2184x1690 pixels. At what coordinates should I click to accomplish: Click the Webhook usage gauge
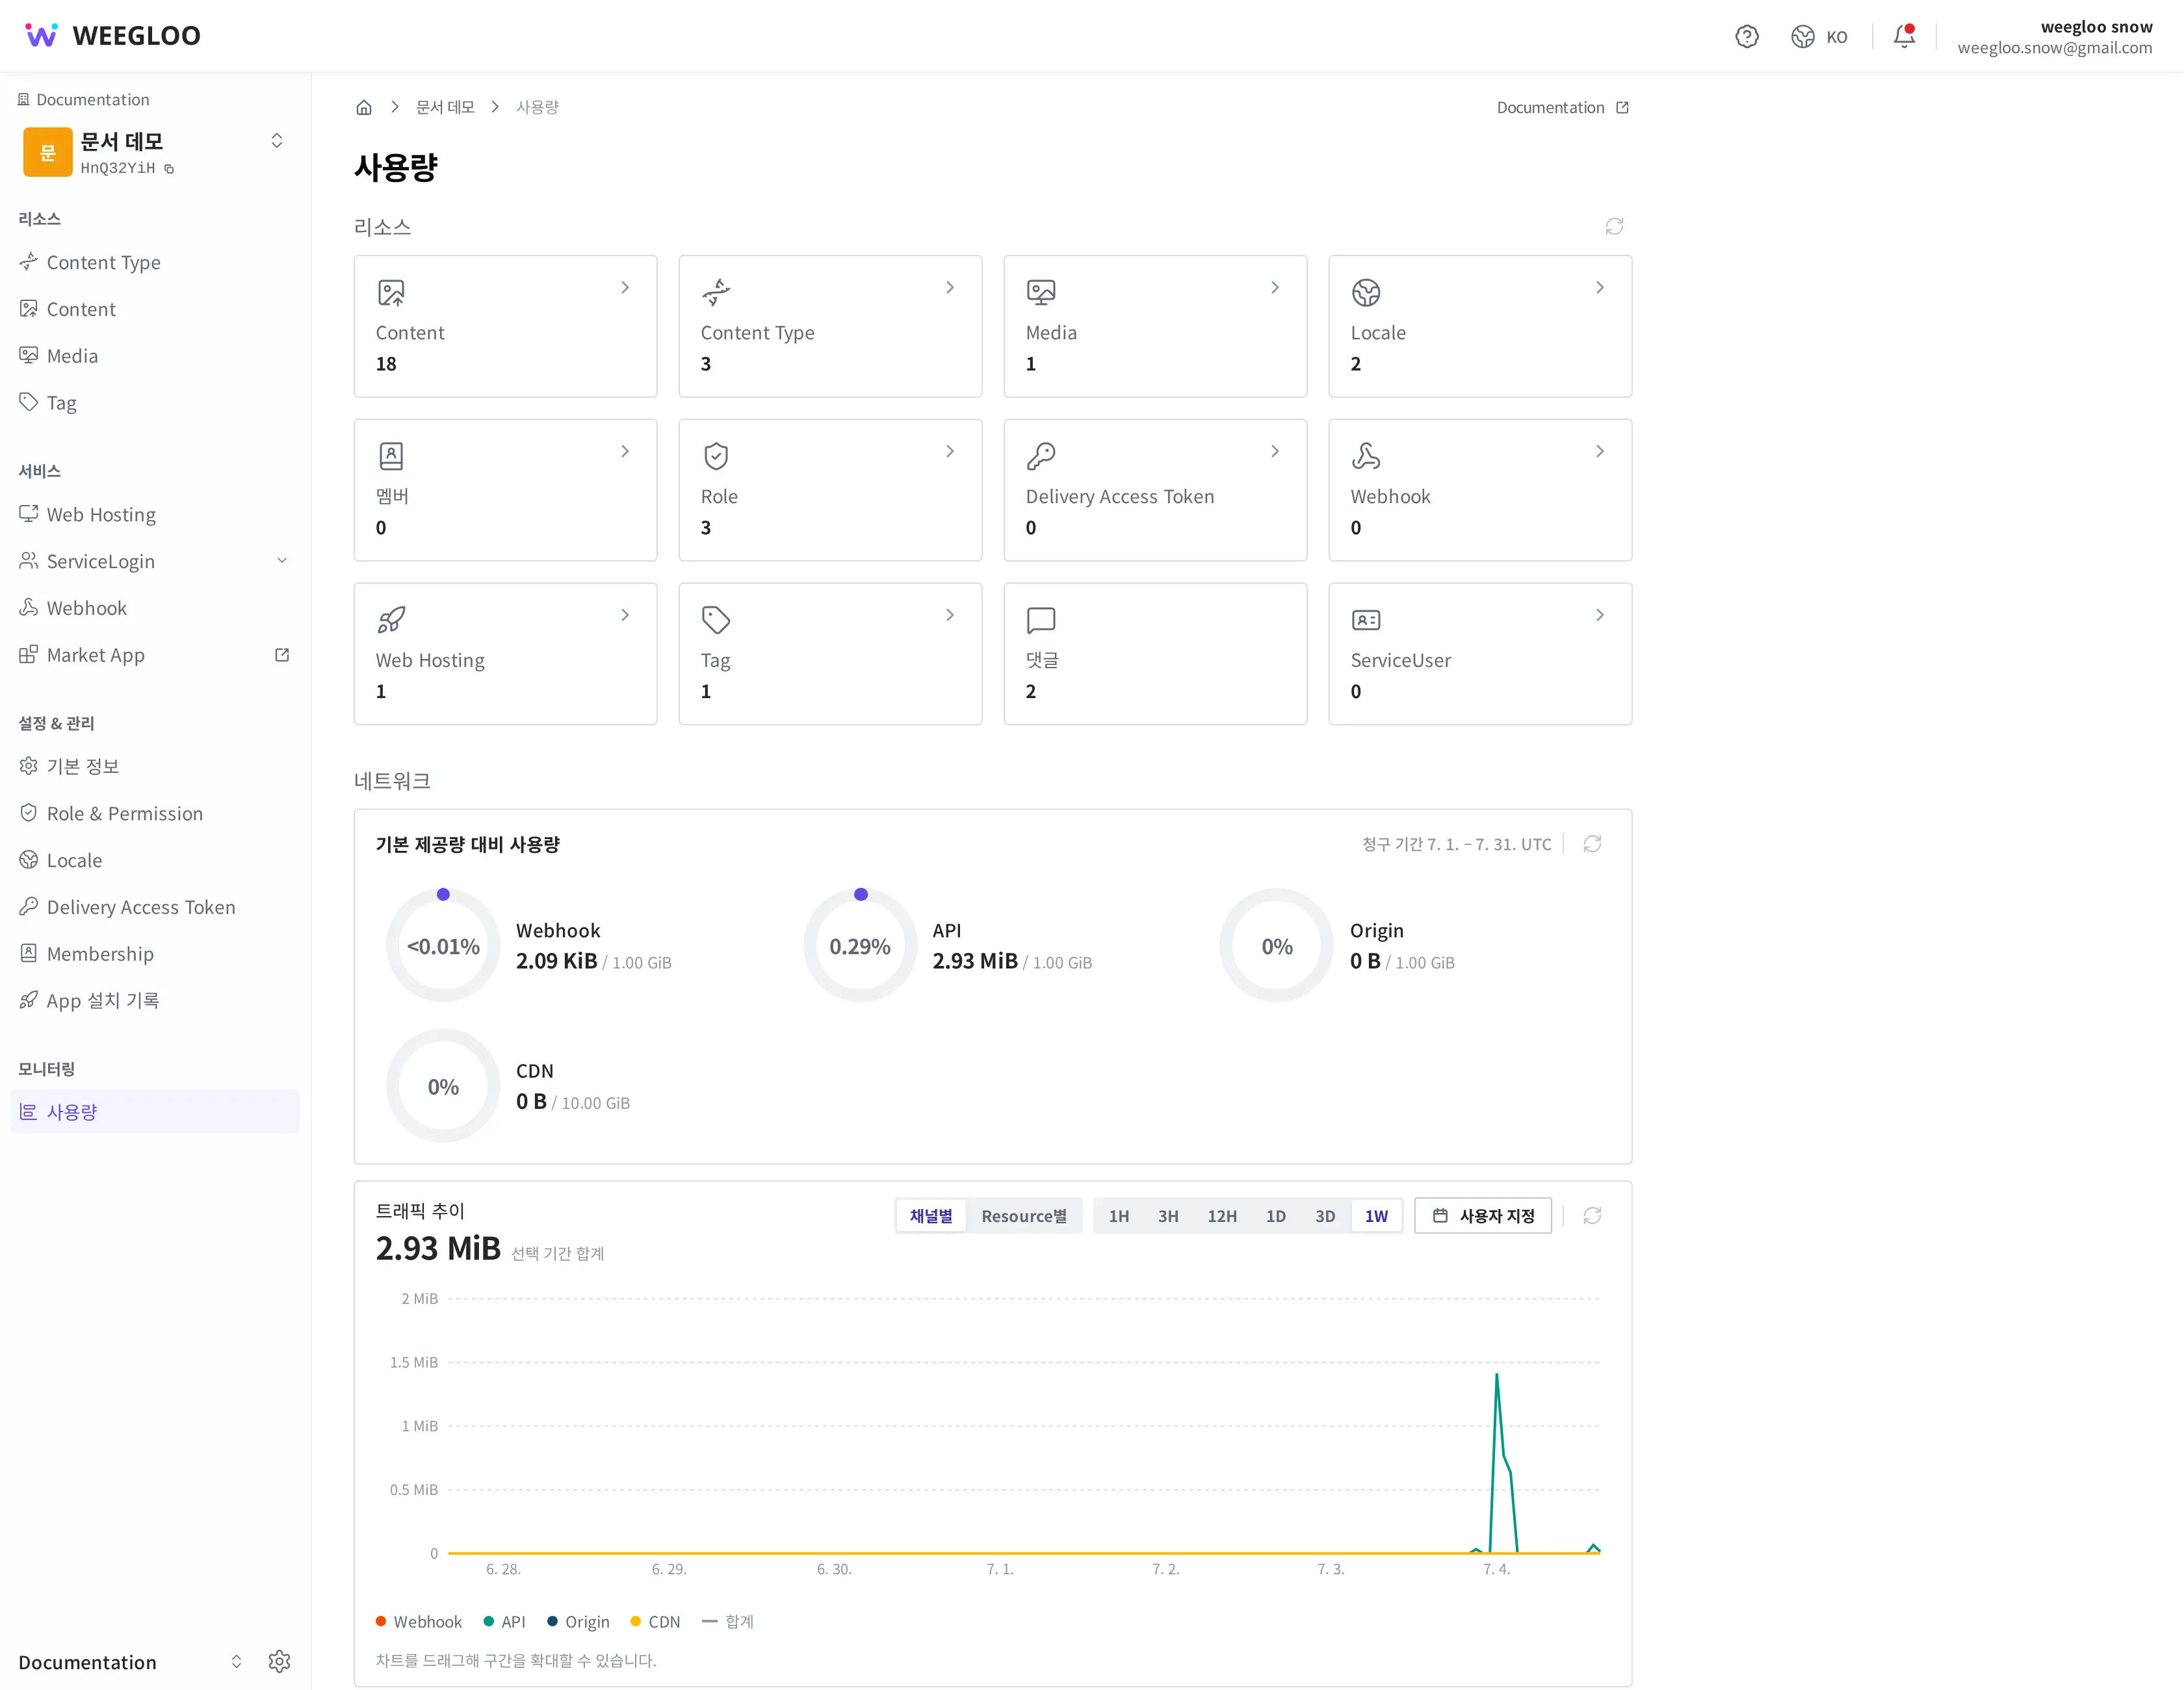coord(443,946)
